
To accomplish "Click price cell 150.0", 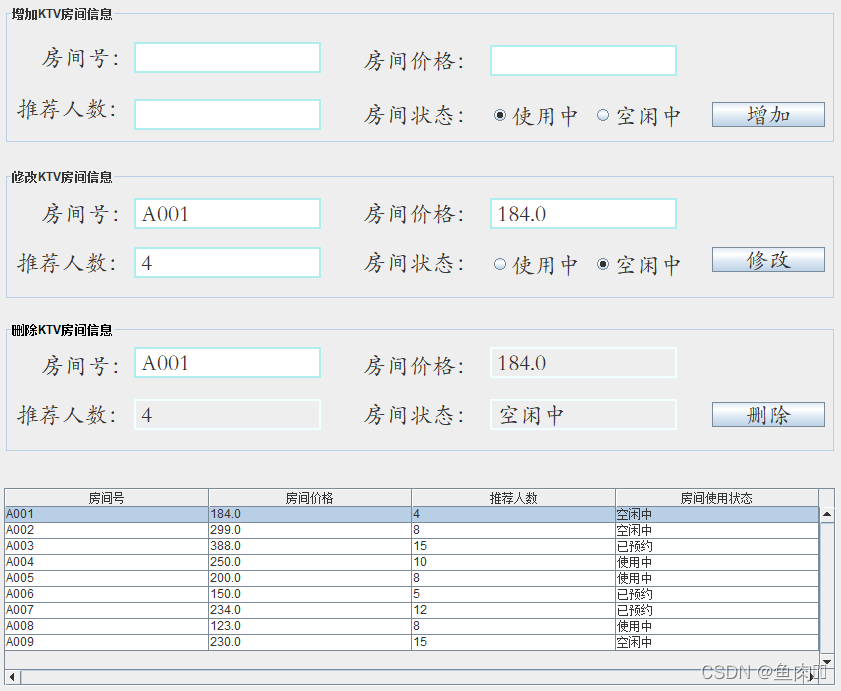I will tap(309, 594).
